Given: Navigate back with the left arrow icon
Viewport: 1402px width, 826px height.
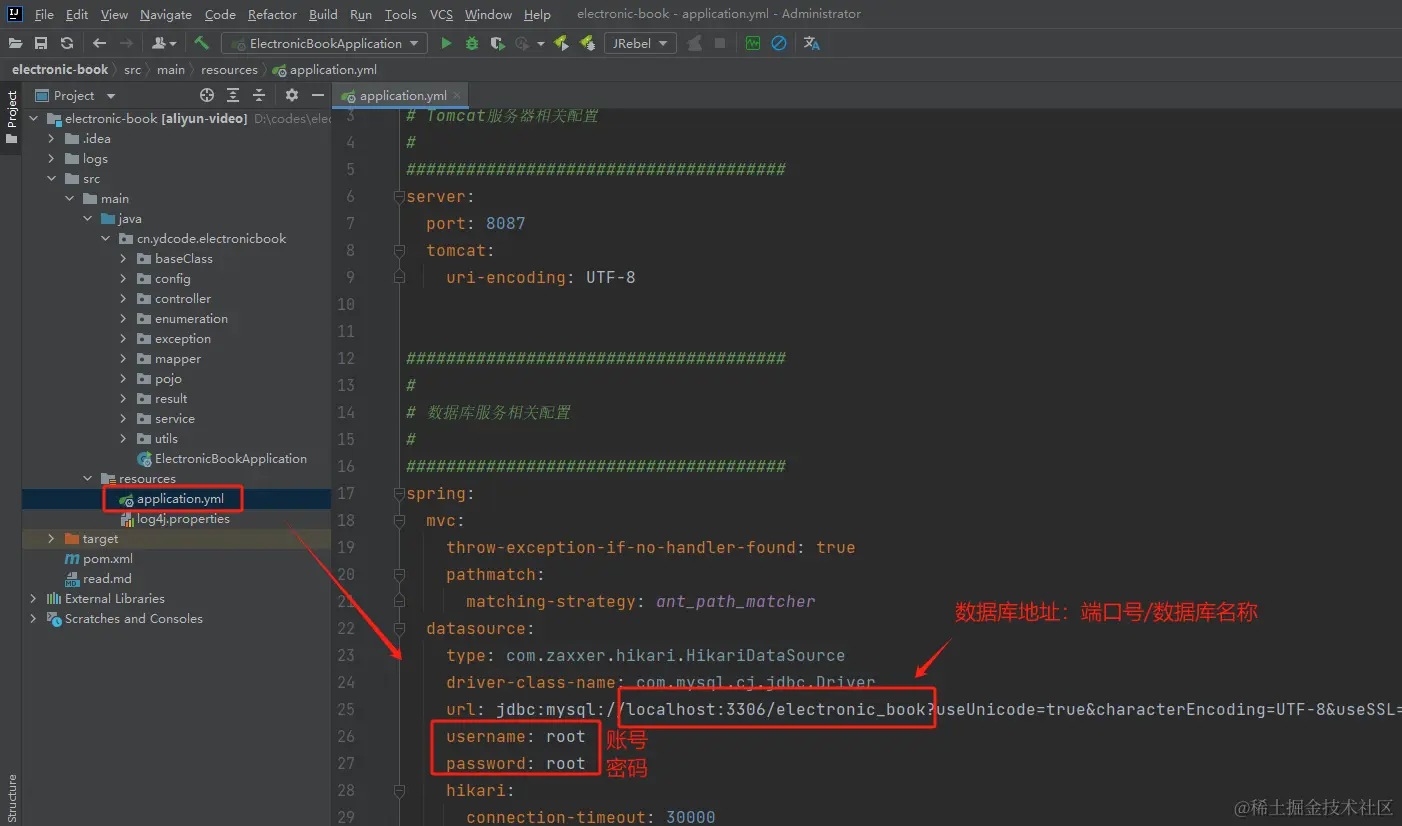Looking at the screenshot, I should point(99,43).
